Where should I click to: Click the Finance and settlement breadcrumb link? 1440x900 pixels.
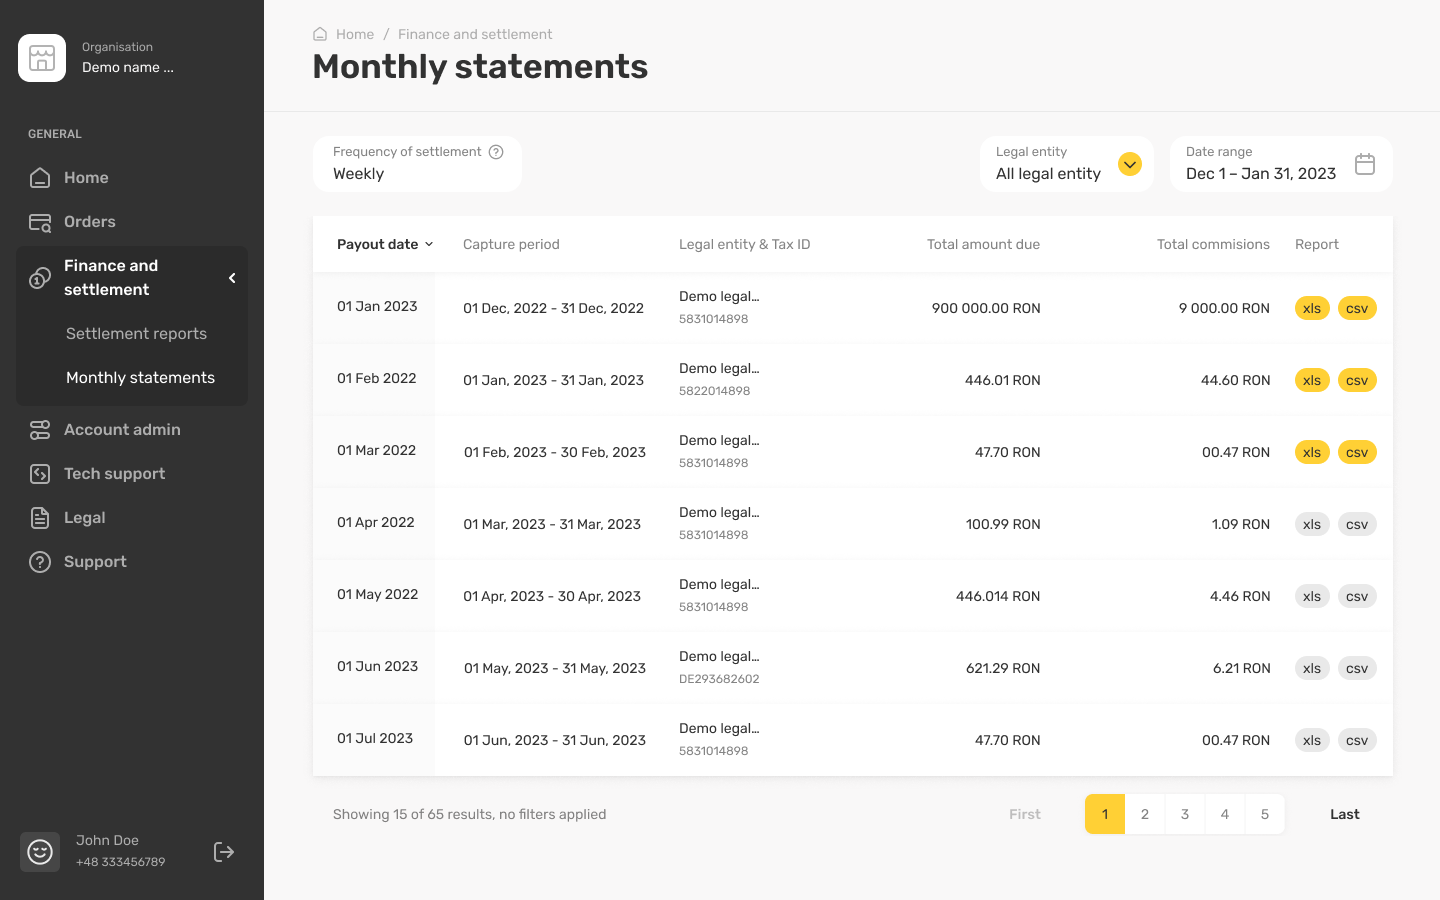[x=474, y=34]
